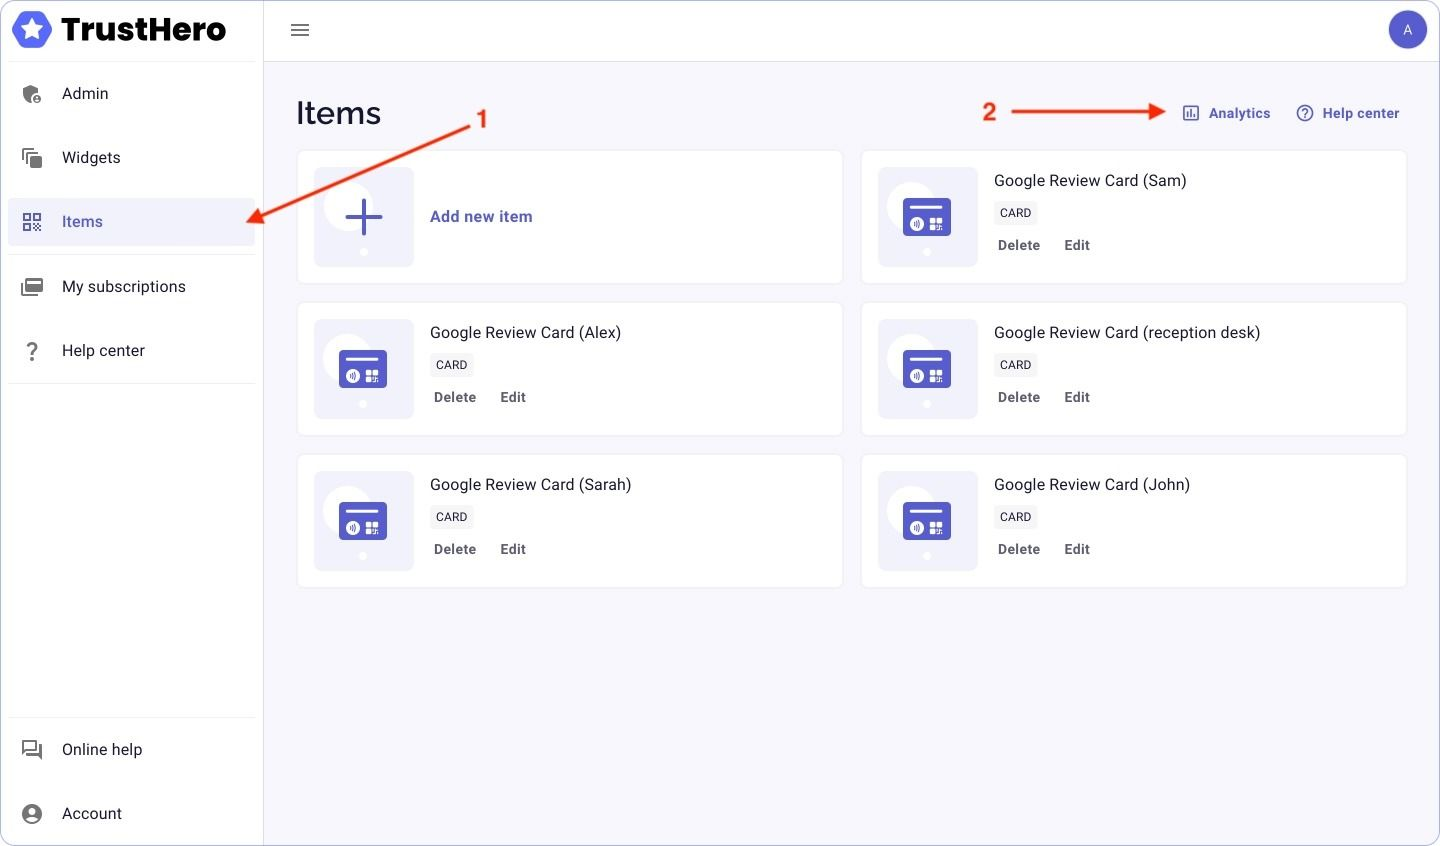Select the Widgets menu item

(91, 158)
